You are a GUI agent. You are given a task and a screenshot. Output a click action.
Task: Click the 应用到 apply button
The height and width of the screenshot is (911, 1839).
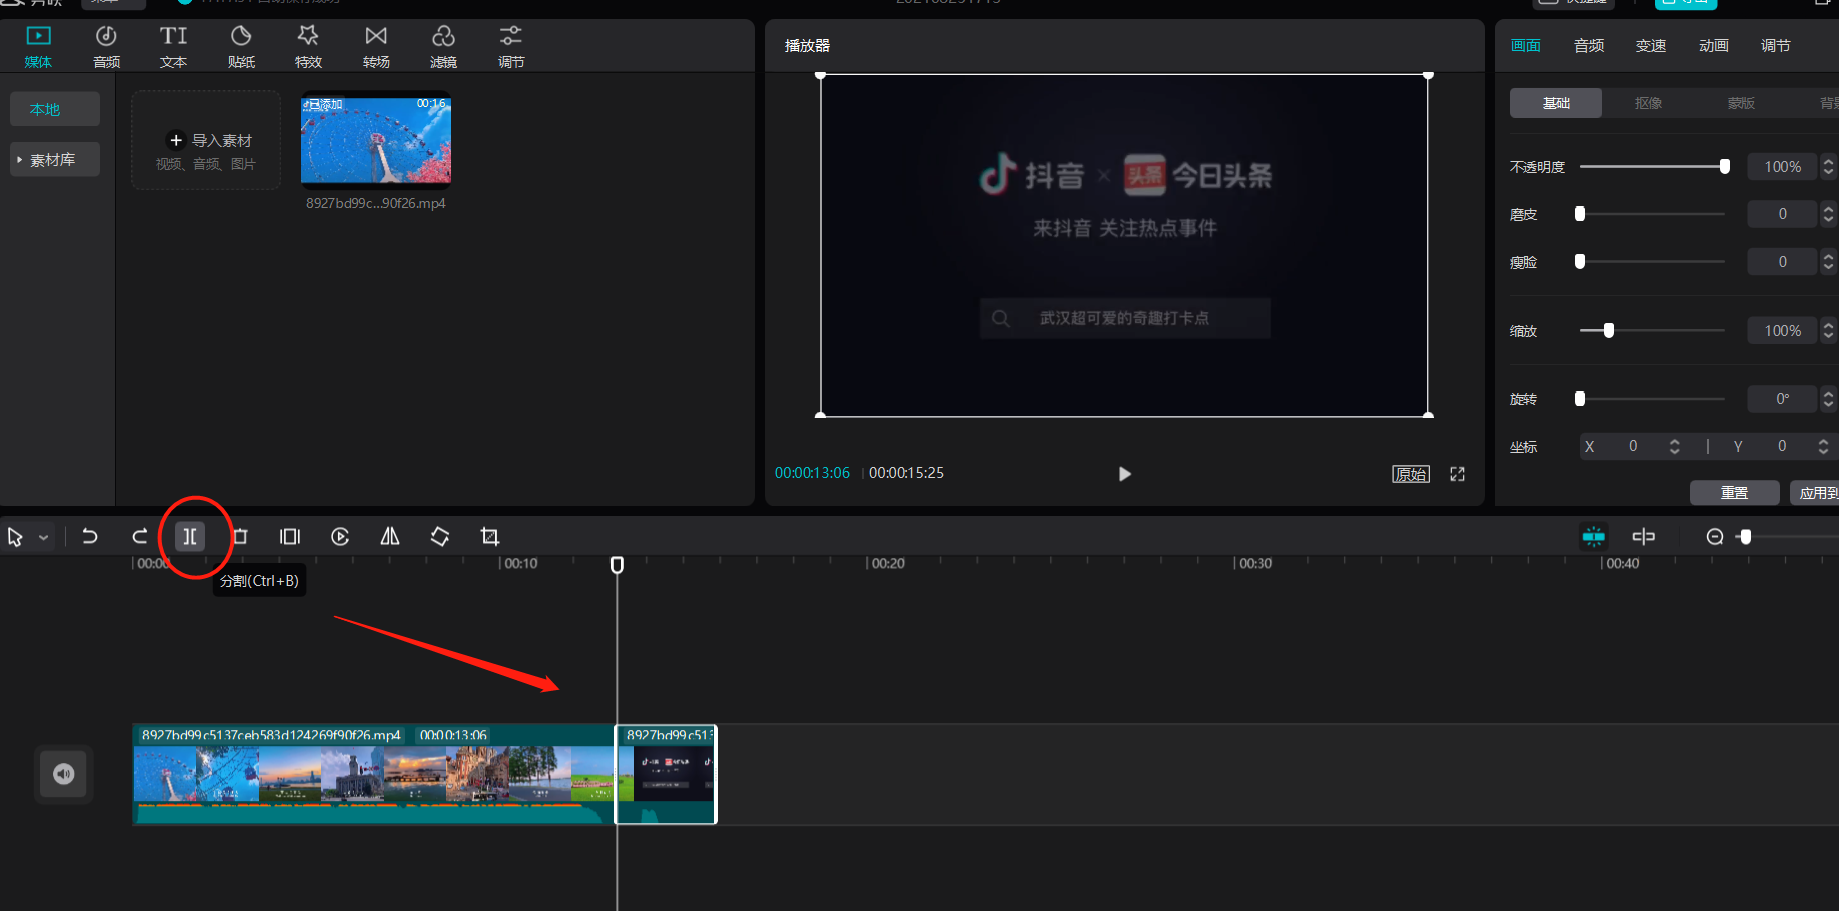[1814, 493]
